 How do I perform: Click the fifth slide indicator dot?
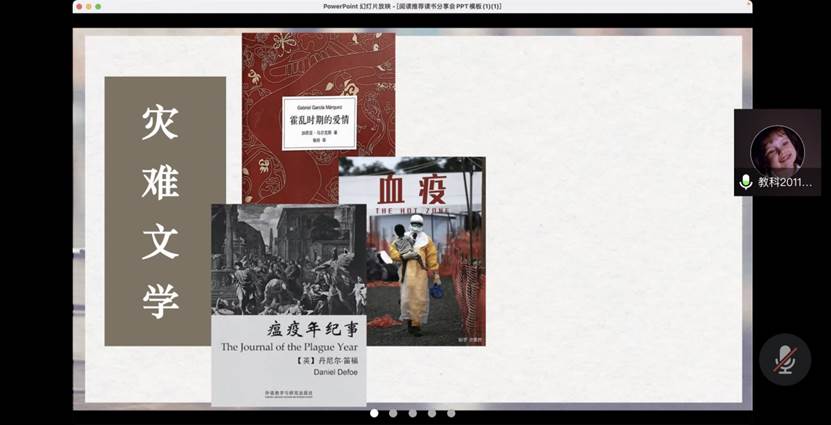tap(451, 413)
